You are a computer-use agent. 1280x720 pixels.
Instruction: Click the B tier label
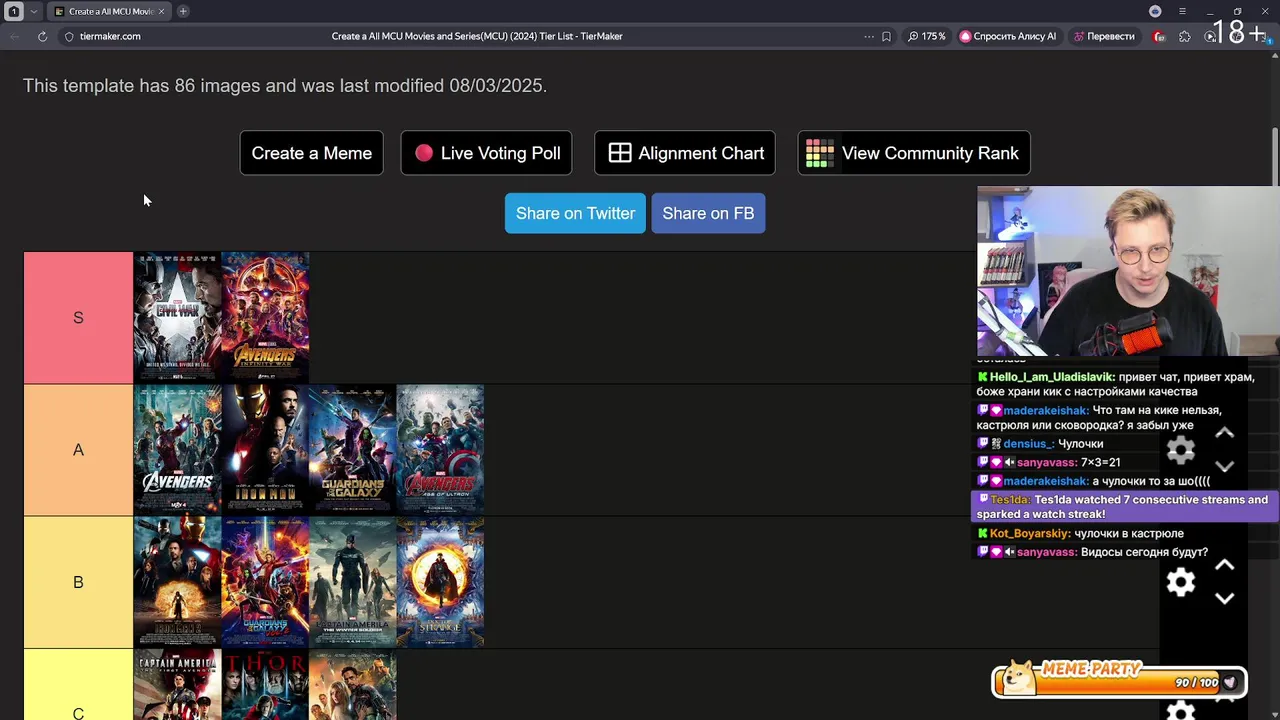78,582
